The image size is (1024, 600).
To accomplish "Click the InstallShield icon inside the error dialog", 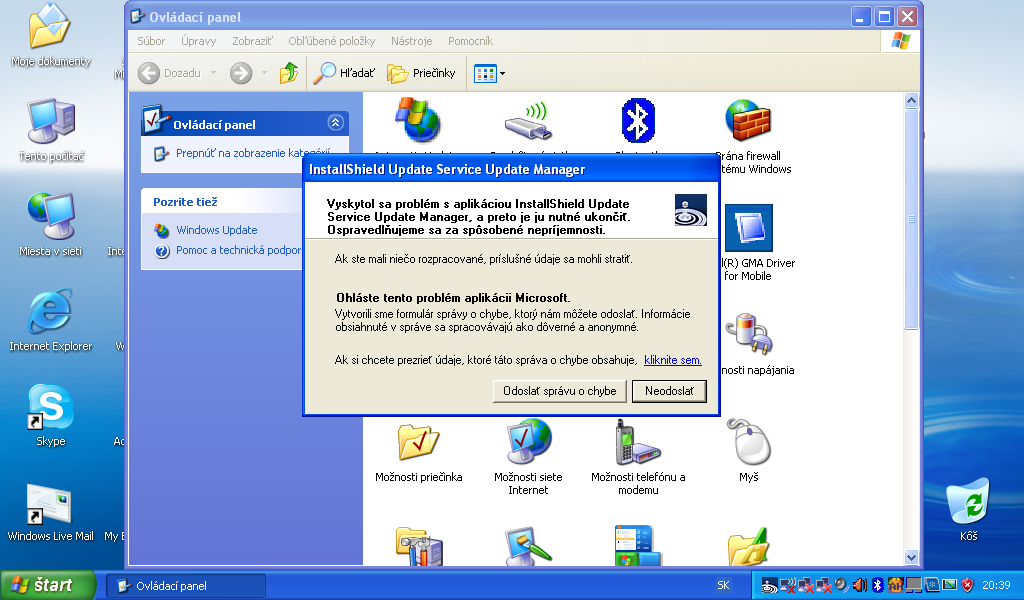I will click(690, 210).
